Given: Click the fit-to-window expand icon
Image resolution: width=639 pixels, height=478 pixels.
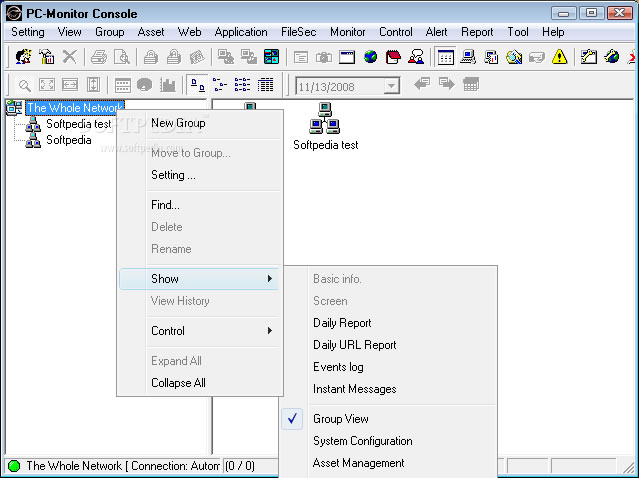Looking at the screenshot, I should click(47, 85).
